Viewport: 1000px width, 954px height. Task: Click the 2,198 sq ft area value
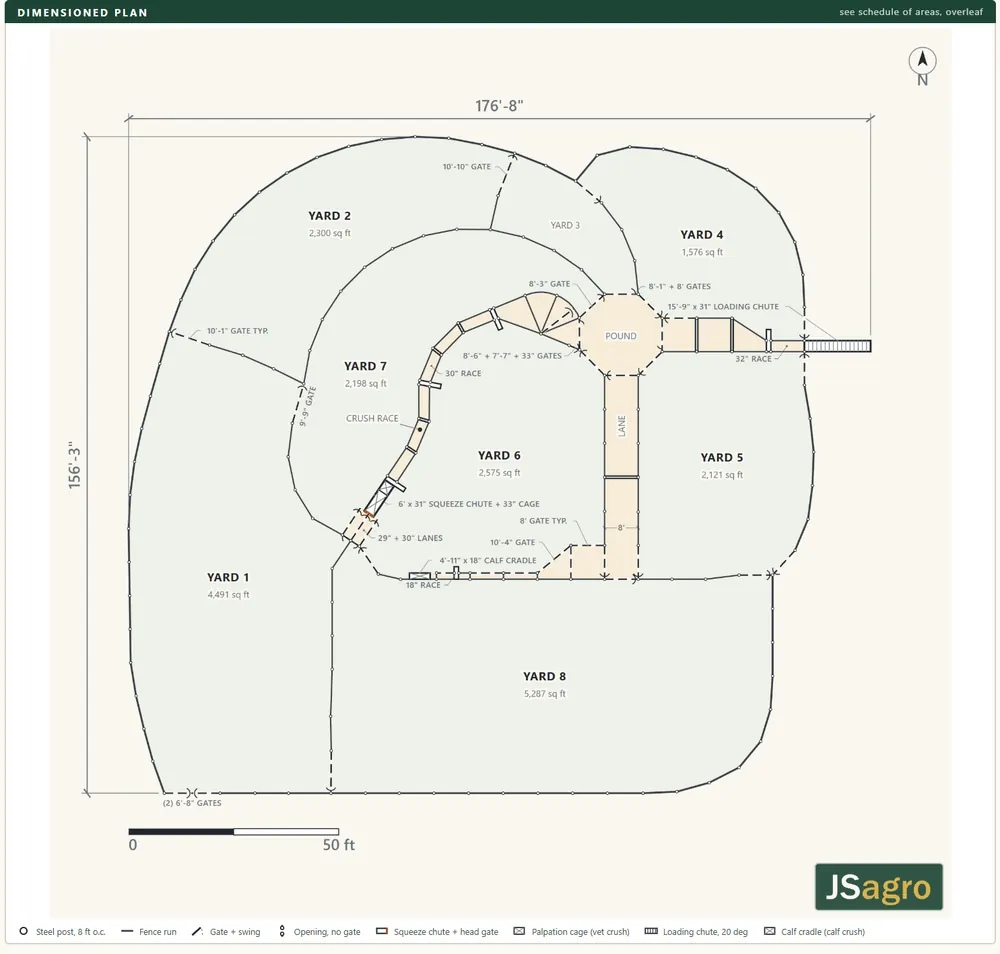click(x=365, y=383)
